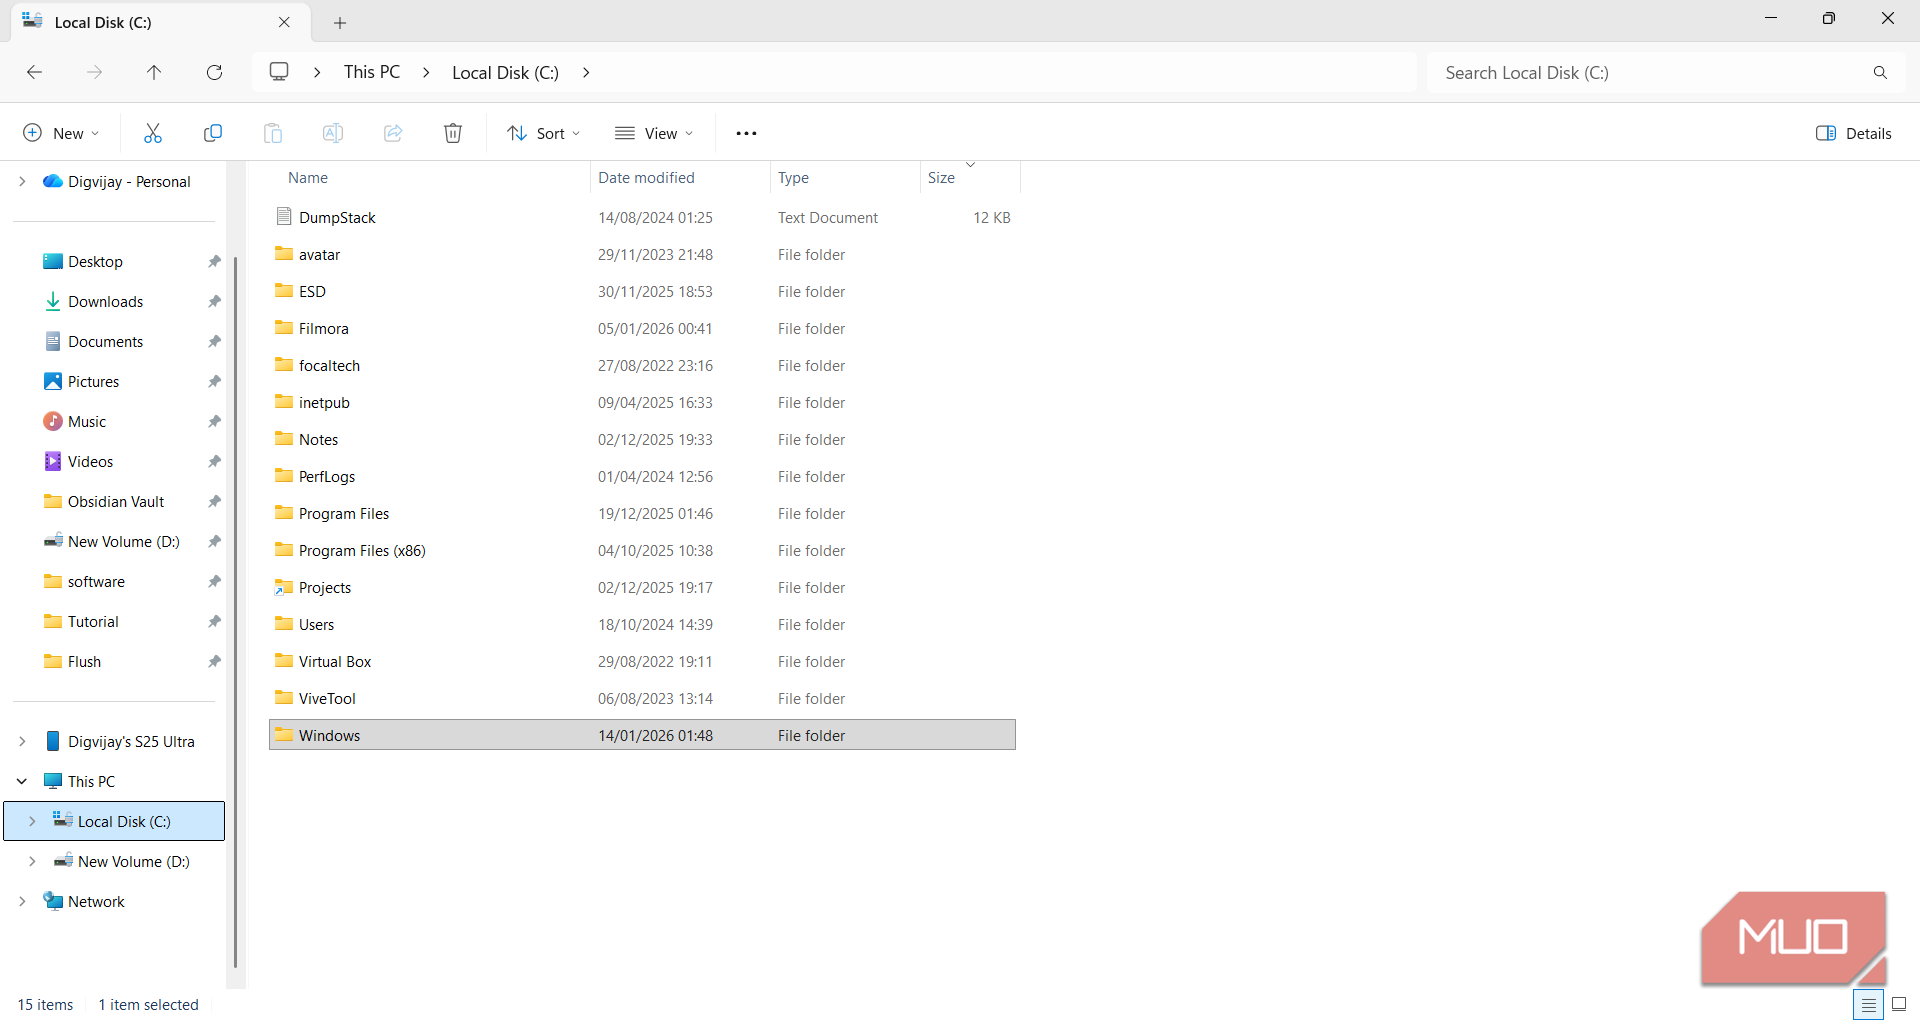This screenshot has width=1920, height=1020.
Task: Open the New dropdown menu
Action: pyautogui.click(x=61, y=133)
